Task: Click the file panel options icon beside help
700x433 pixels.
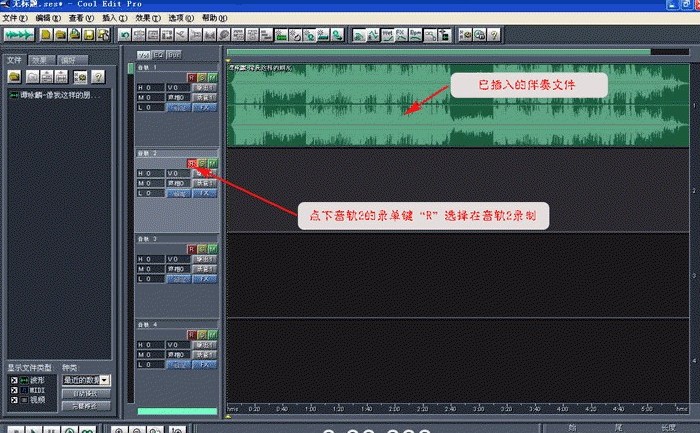Action: click(80, 77)
